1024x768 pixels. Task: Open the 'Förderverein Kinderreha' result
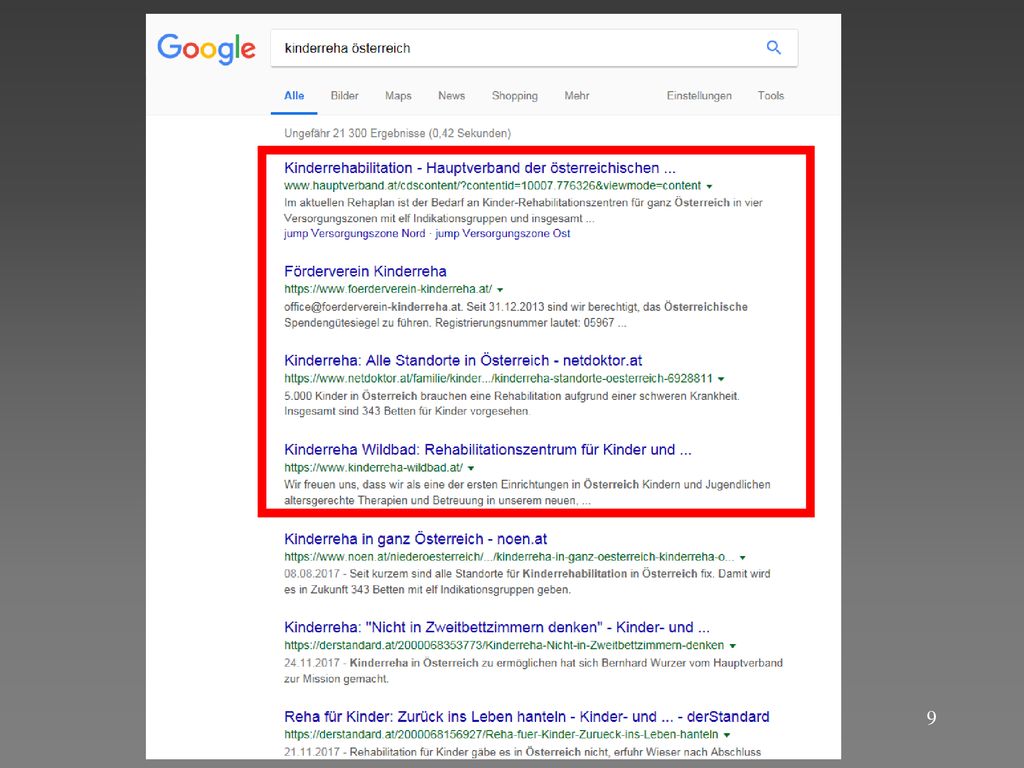click(x=365, y=271)
